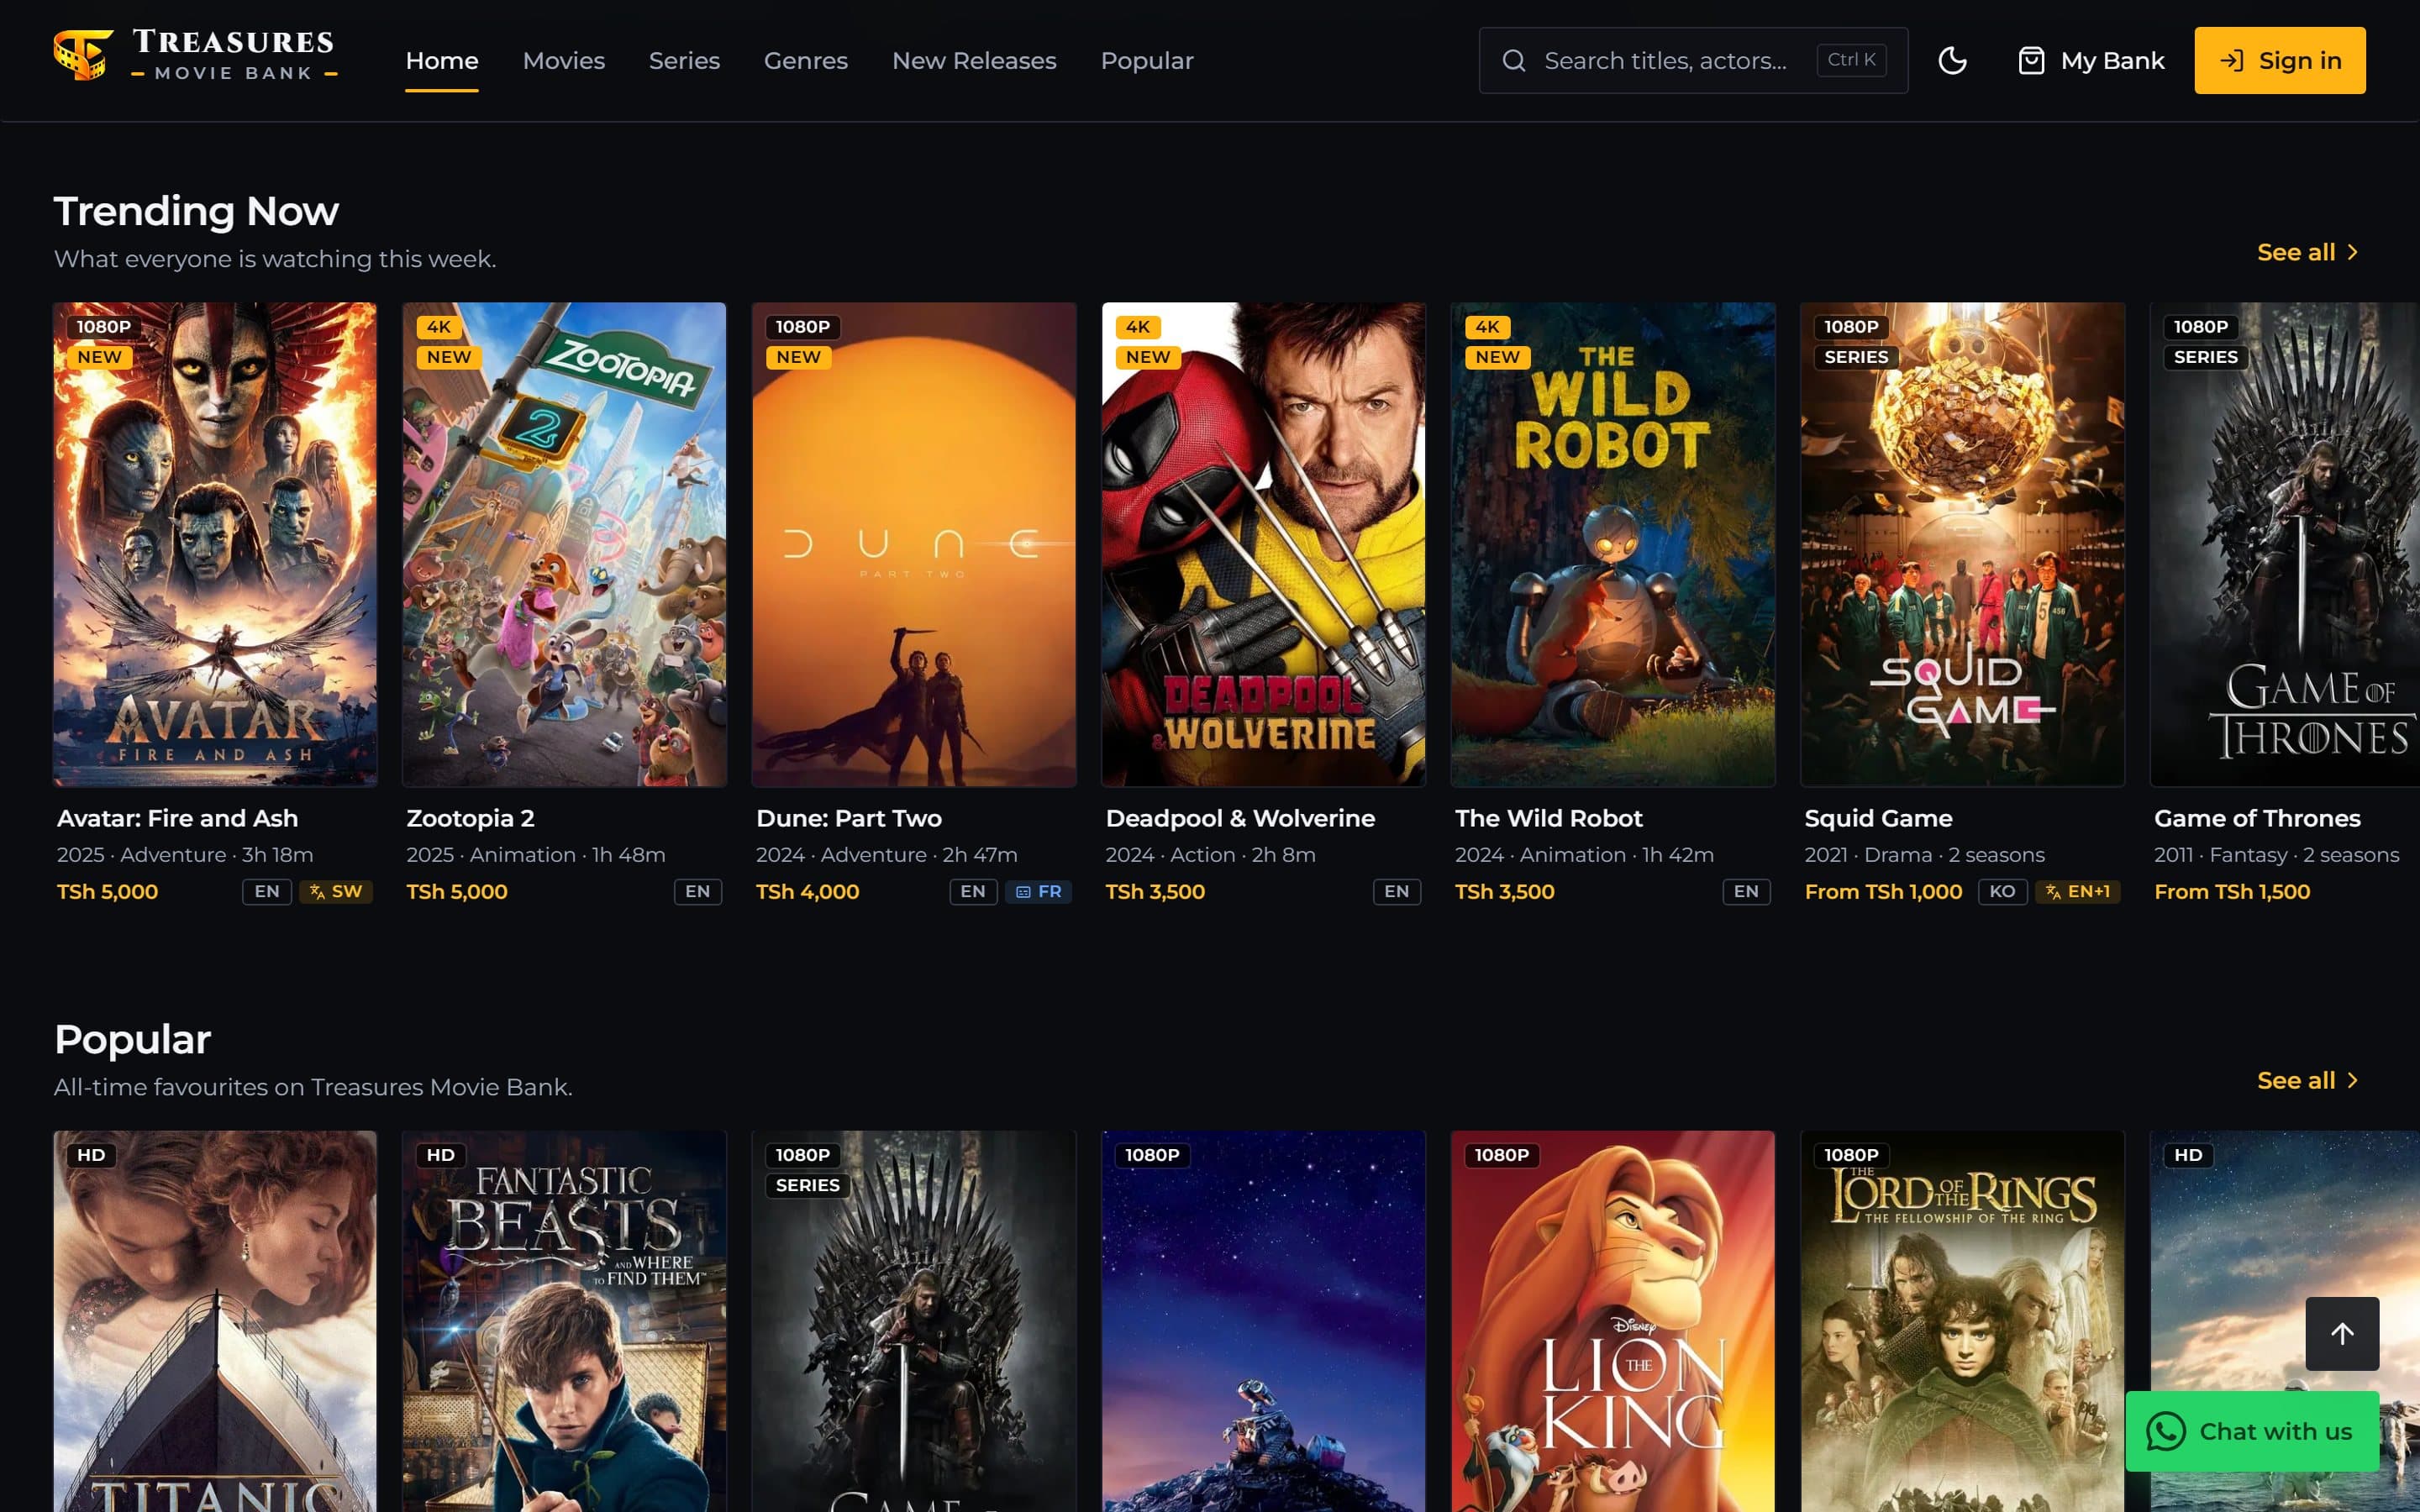Open the Deadpool & Wolverine poster
The image size is (2420, 1512).
[1263, 544]
